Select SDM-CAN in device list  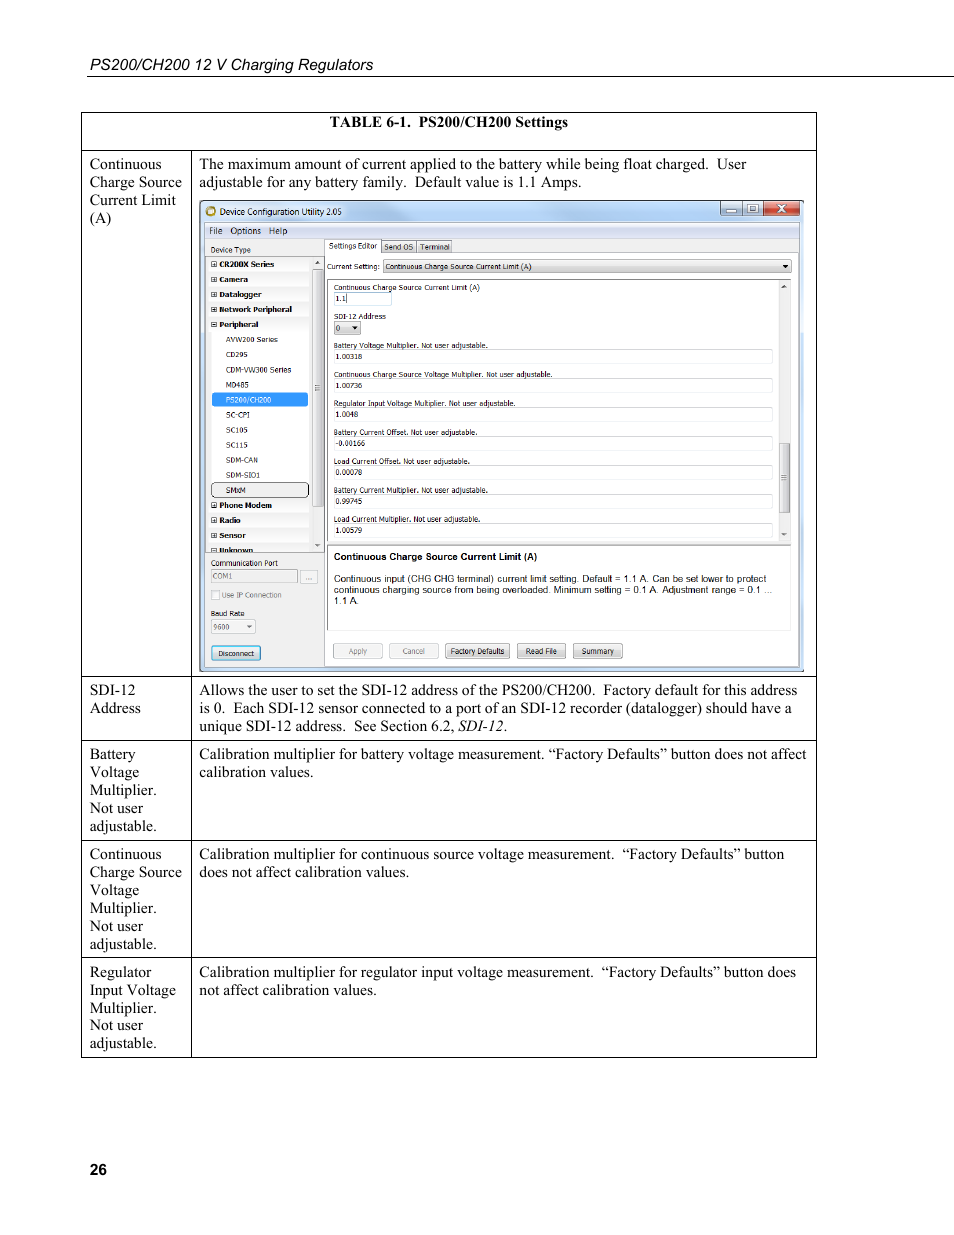point(242,460)
